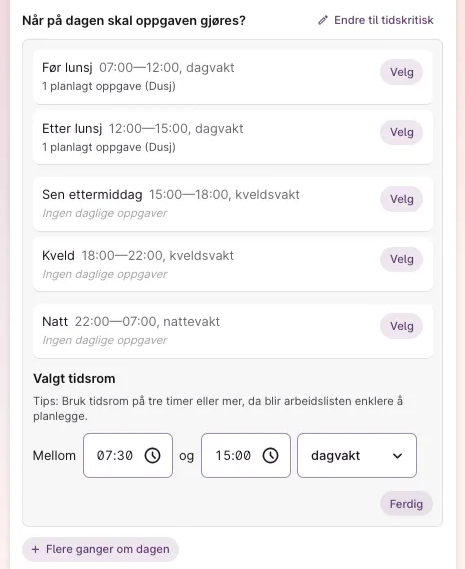Select the Kveld 18:00—22:00 kveldsvakt card

pyautogui.click(x=233, y=264)
